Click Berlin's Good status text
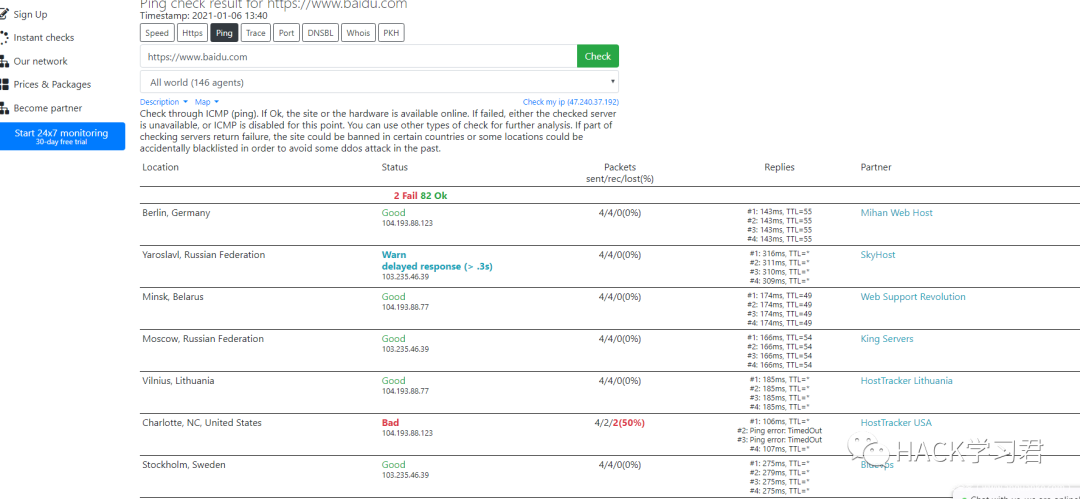This screenshot has width=1080, height=499. click(x=393, y=213)
